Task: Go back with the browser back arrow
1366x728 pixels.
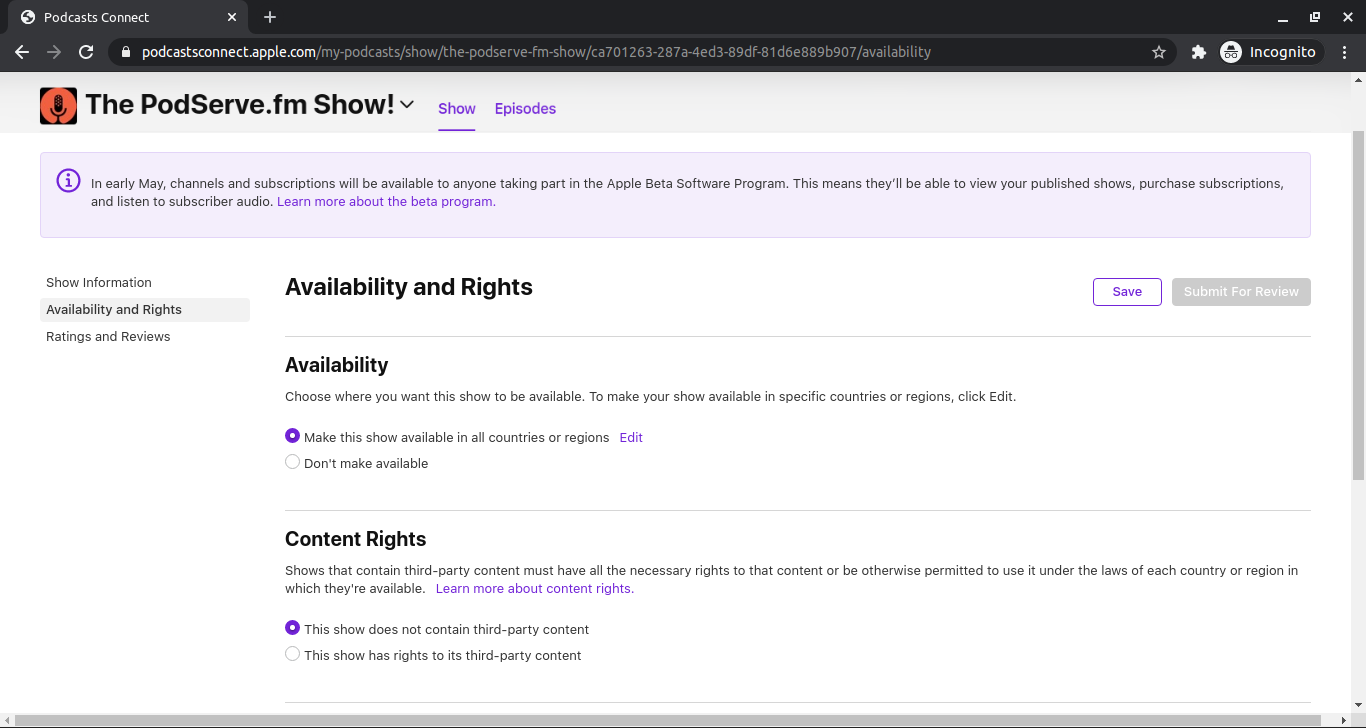Action: click(x=22, y=52)
